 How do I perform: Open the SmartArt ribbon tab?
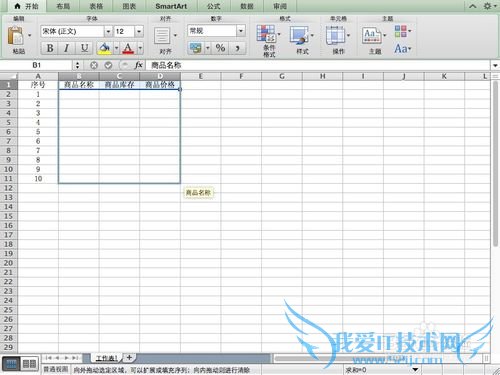tap(171, 6)
